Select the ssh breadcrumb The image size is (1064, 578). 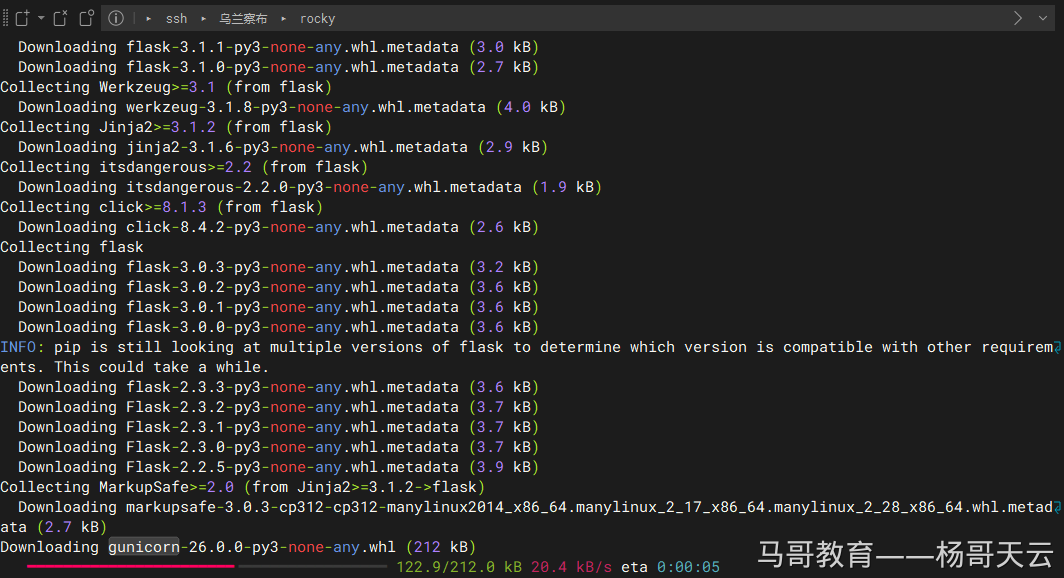click(176, 19)
